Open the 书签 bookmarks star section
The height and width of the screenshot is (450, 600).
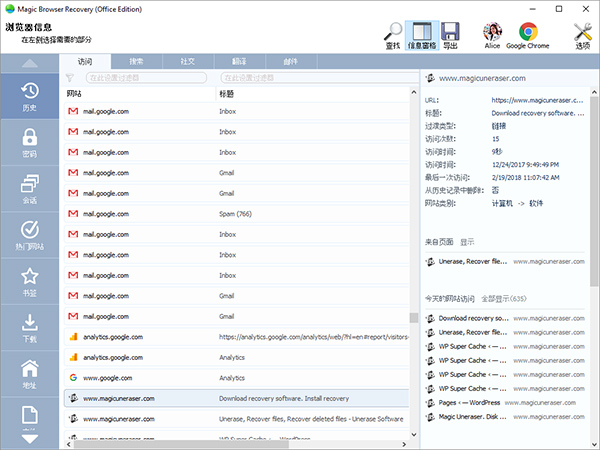pos(30,282)
